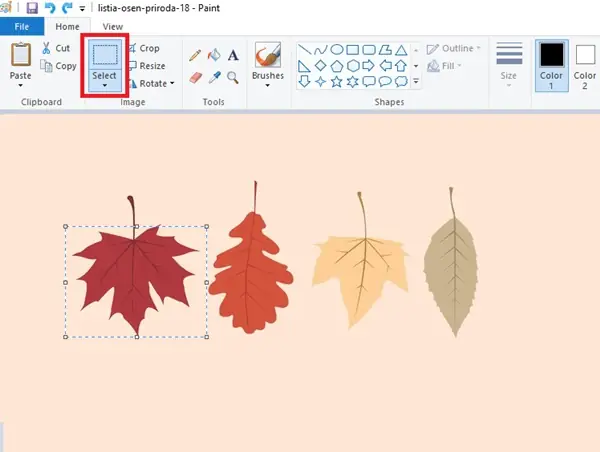Image resolution: width=600 pixels, height=452 pixels.
Task: Choose the Right triangle shape
Action: [304, 66]
